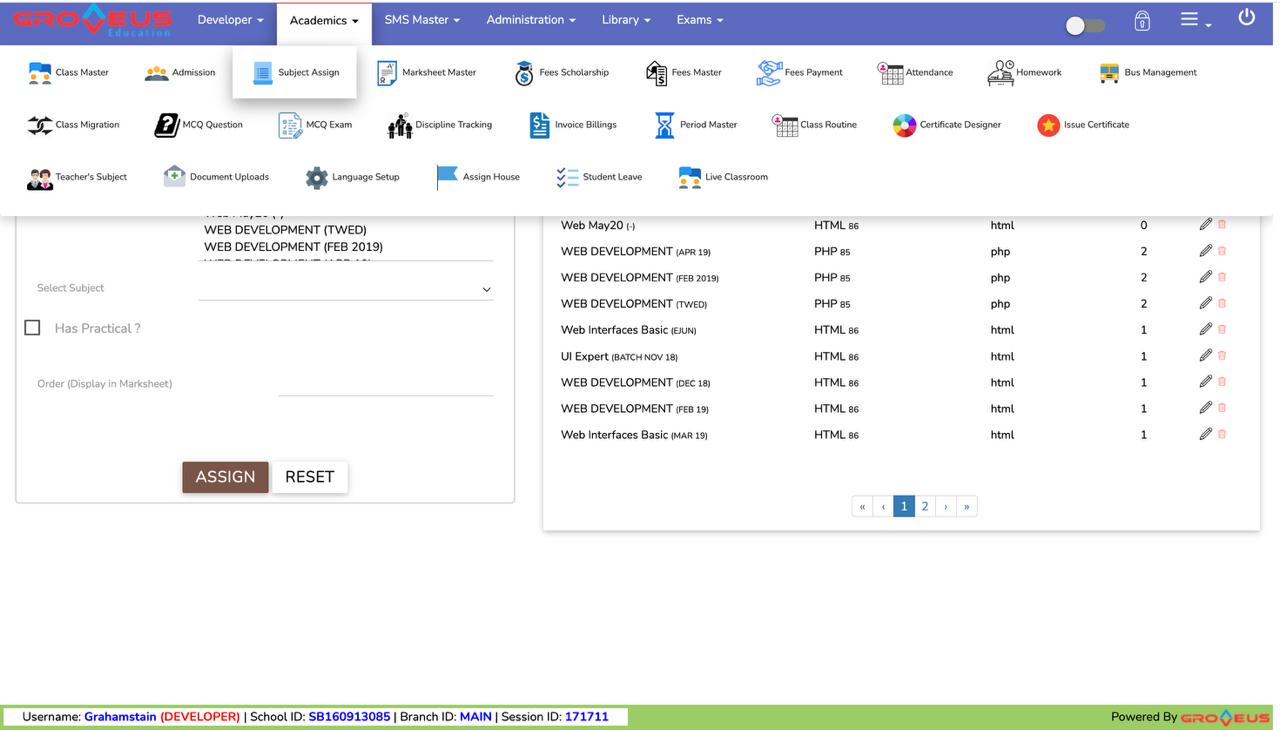Viewport: 1280px width, 730px height.
Task: Click the Fees Scholarship icon
Action: 524,73
